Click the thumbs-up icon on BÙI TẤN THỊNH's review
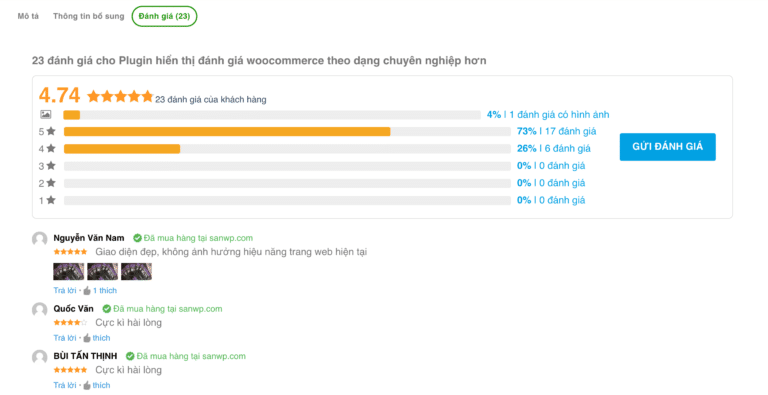 tap(87, 385)
